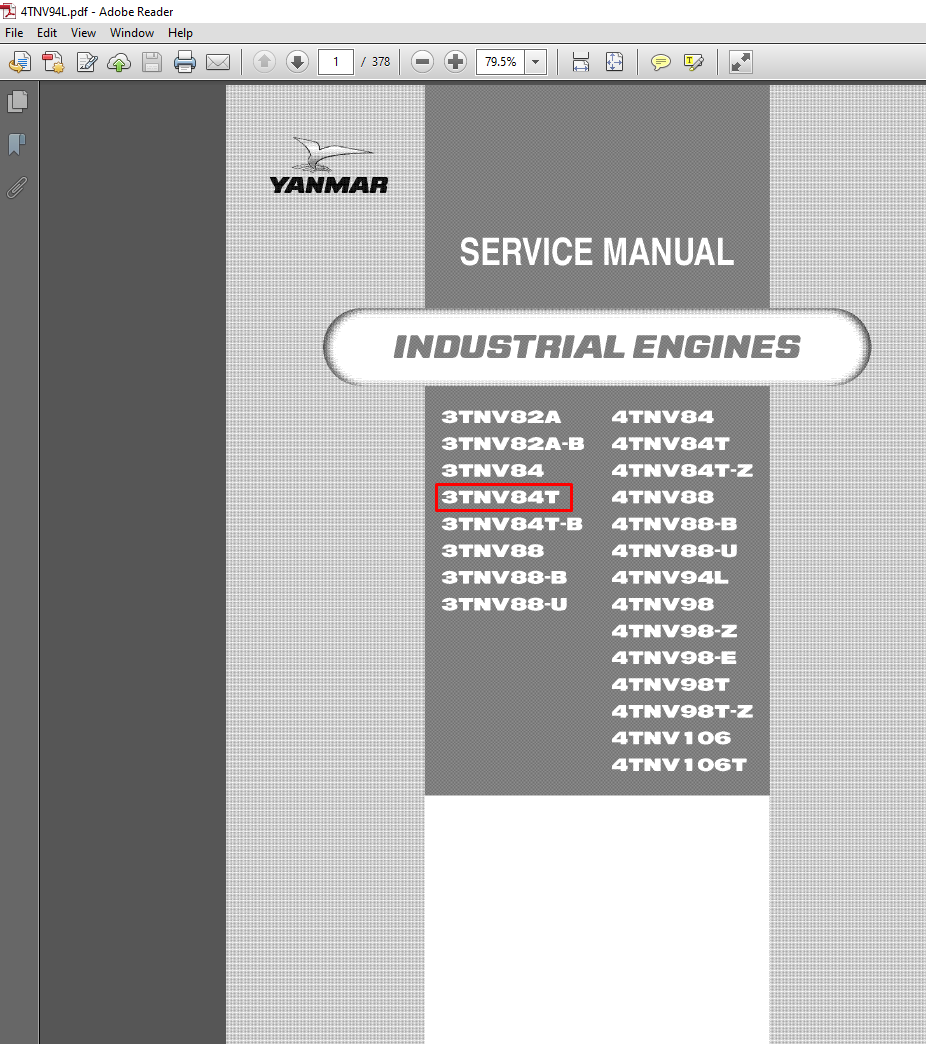Viewport: 926px width, 1044px height.
Task: Print the document with printer icon
Action: pyautogui.click(x=184, y=63)
